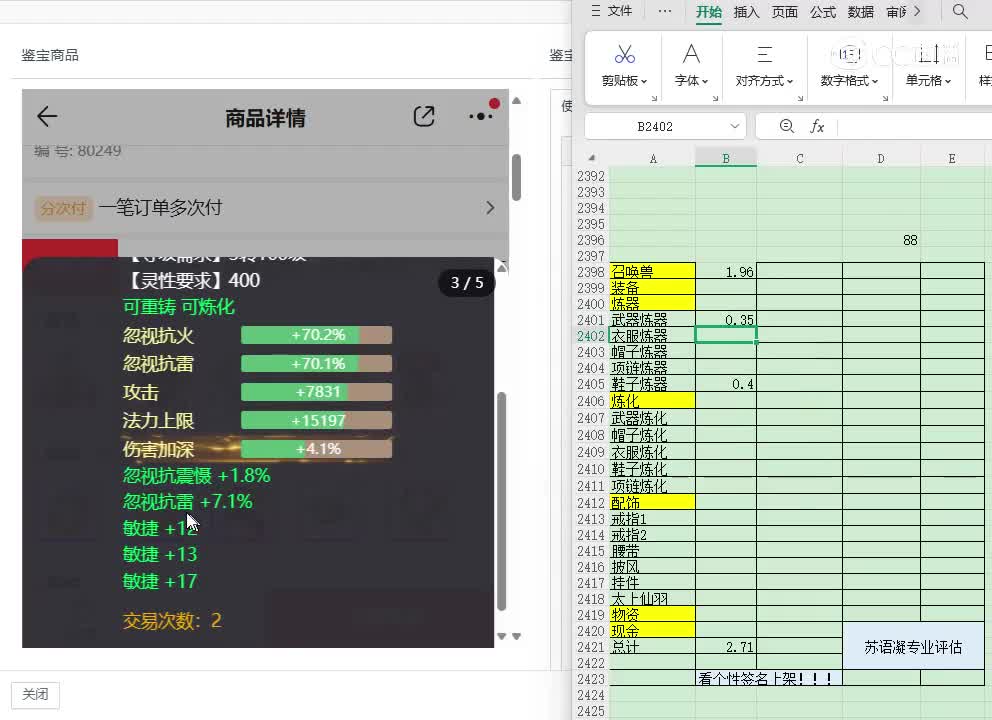The image size is (992, 720).
Task: Expand the 一笔订单多次付 row chevron
Action: (x=490, y=208)
